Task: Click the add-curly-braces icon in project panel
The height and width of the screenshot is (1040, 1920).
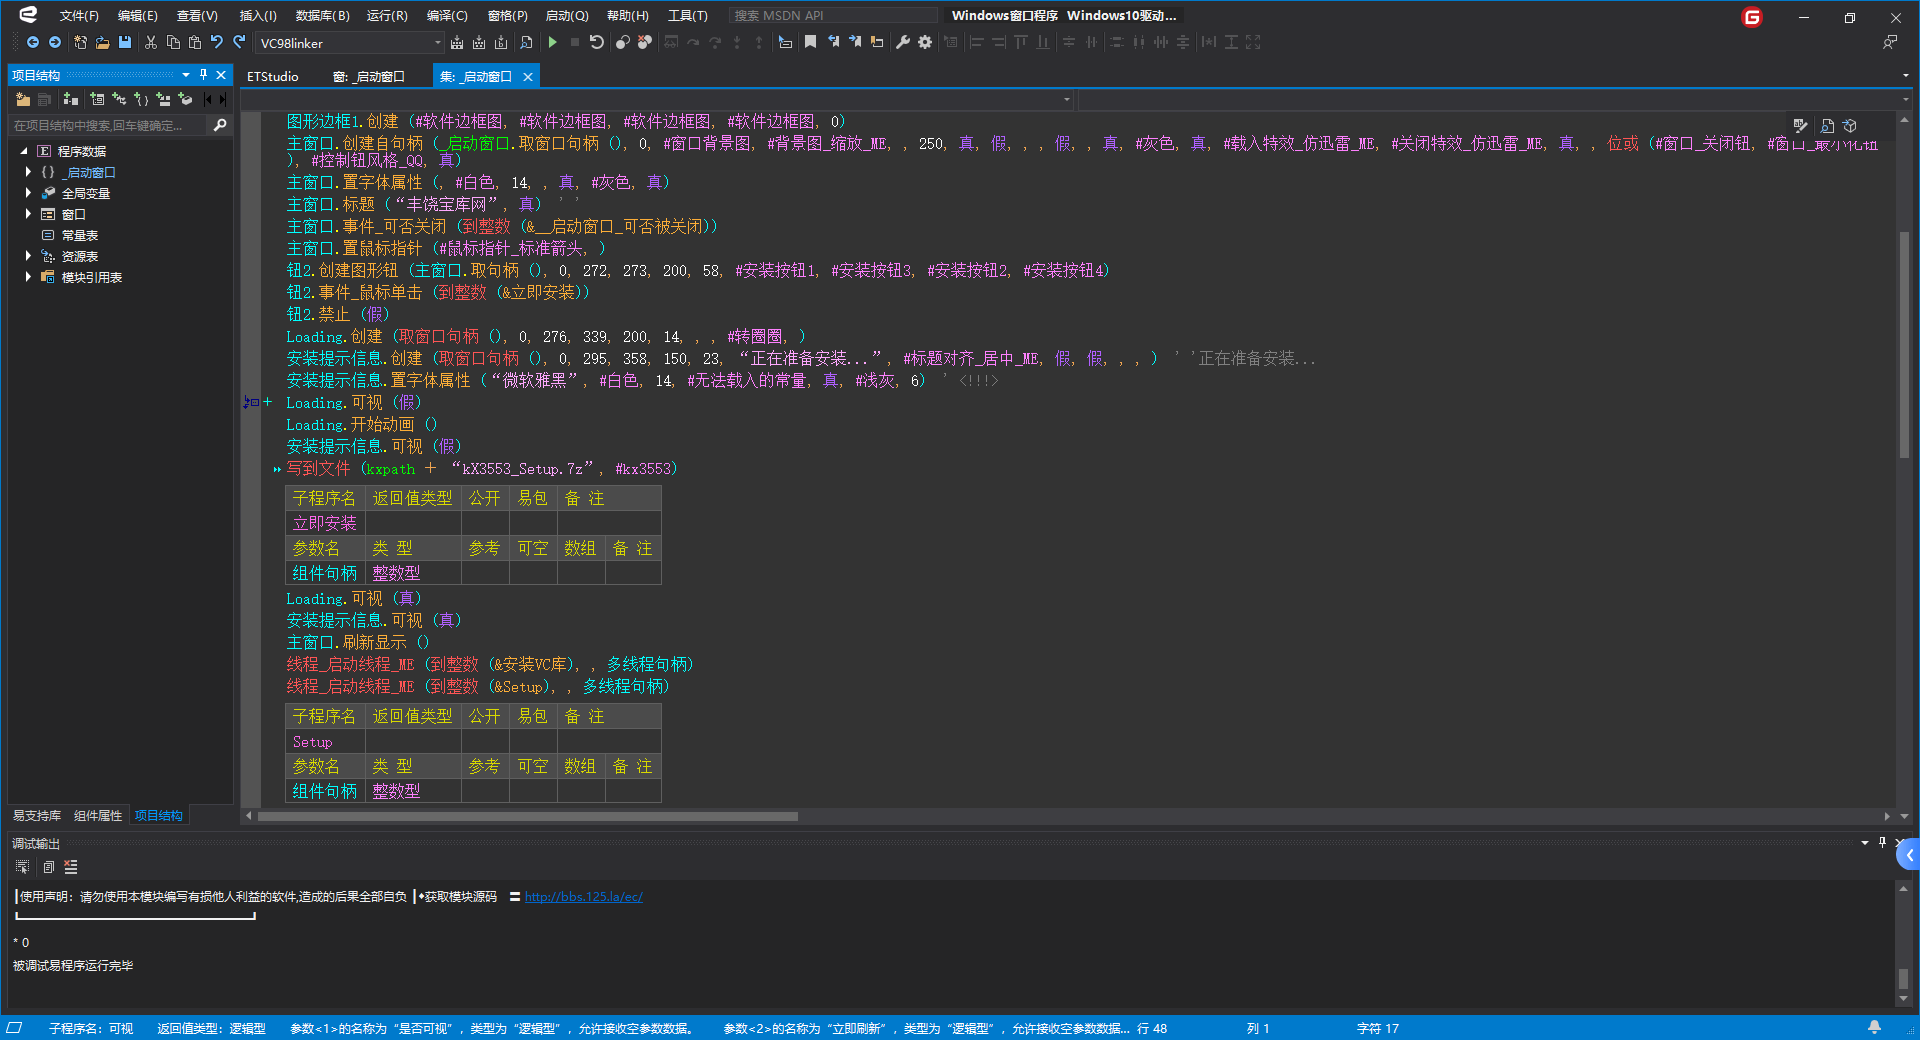Action: click(141, 99)
